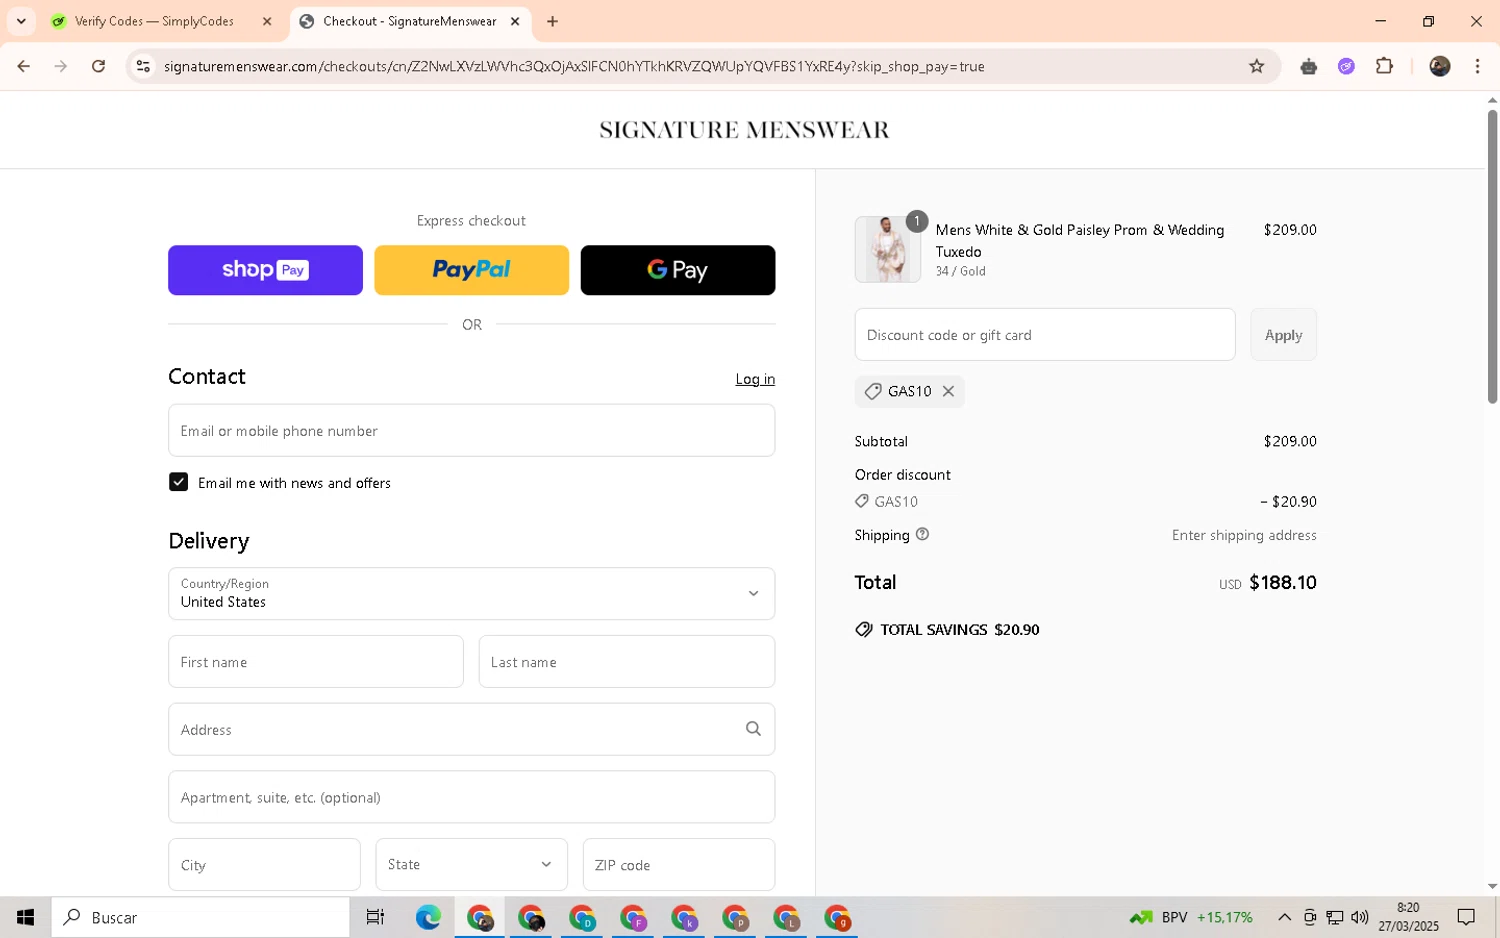Click the Shipping help question icon
Screen dimensions: 1500x938
pos(922,534)
